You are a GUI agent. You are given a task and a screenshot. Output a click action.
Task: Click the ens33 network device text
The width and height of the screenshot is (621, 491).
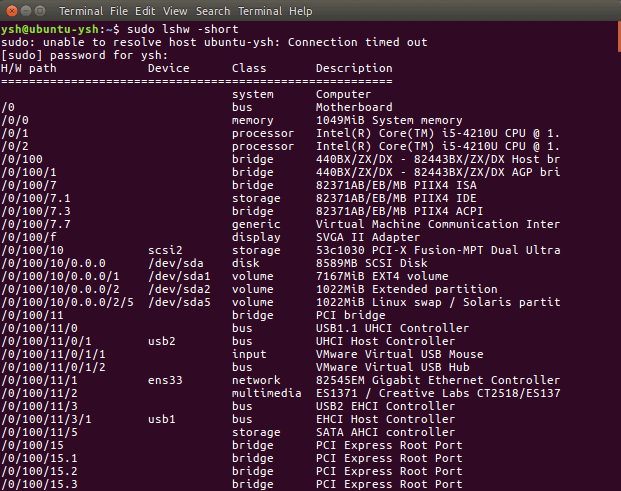click(x=165, y=380)
